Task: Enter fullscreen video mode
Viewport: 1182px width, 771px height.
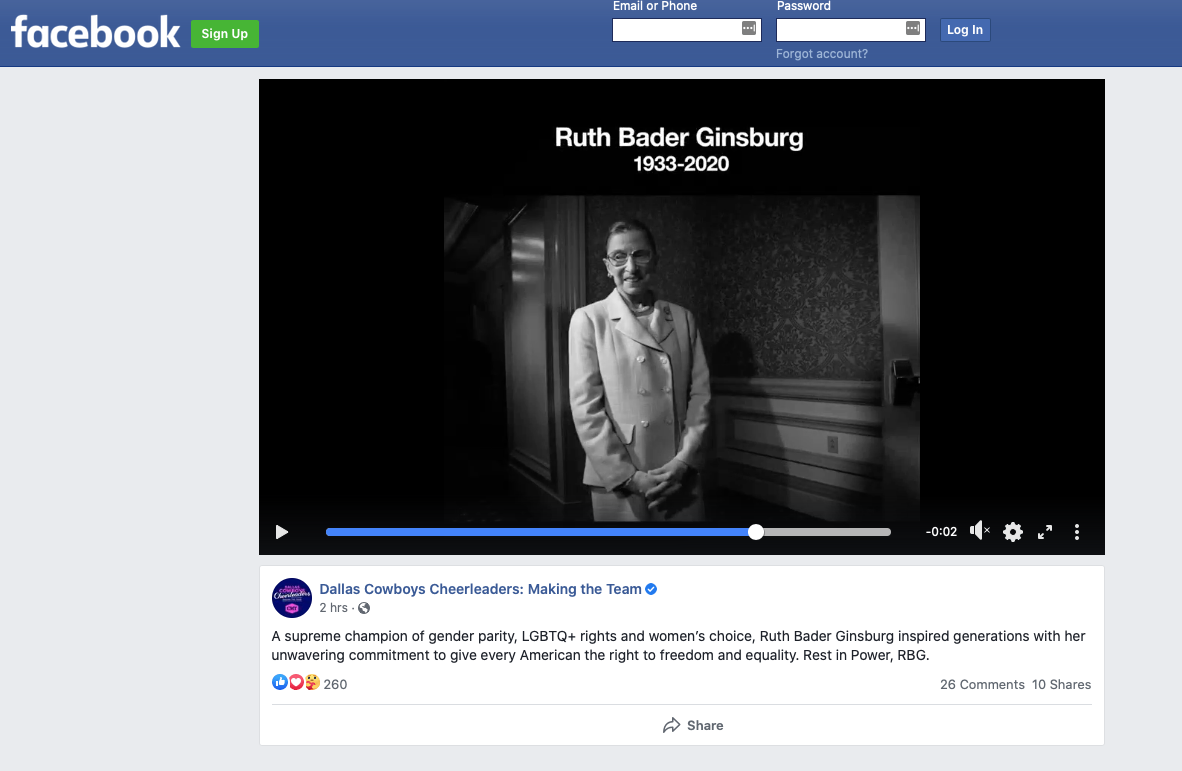Action: [x=1045, y=532]
